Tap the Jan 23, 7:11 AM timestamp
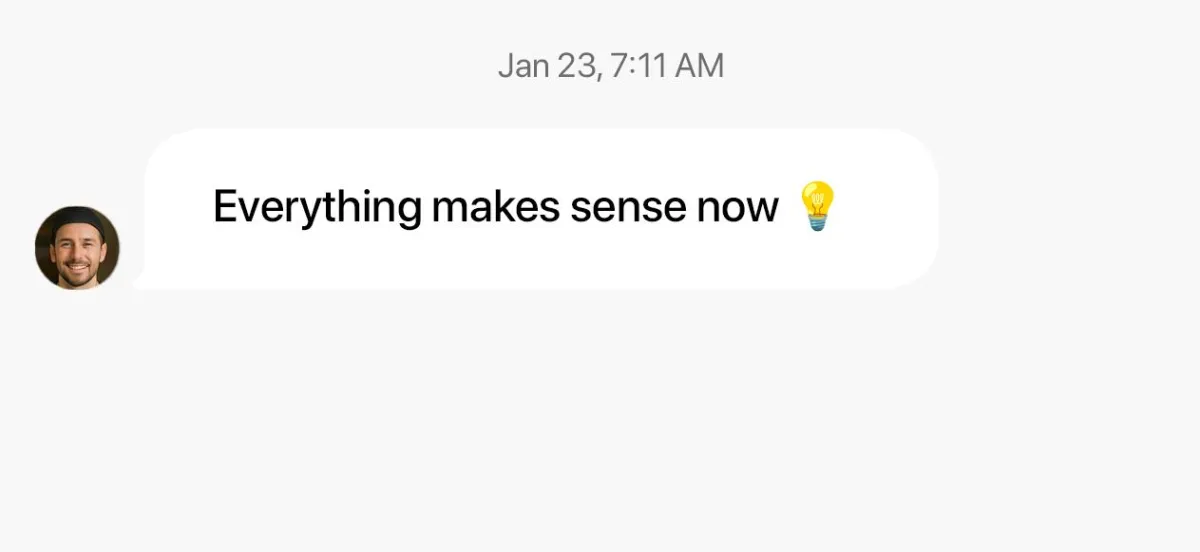The width and height of the screenshot is (1200, 552). coord(610,66)
